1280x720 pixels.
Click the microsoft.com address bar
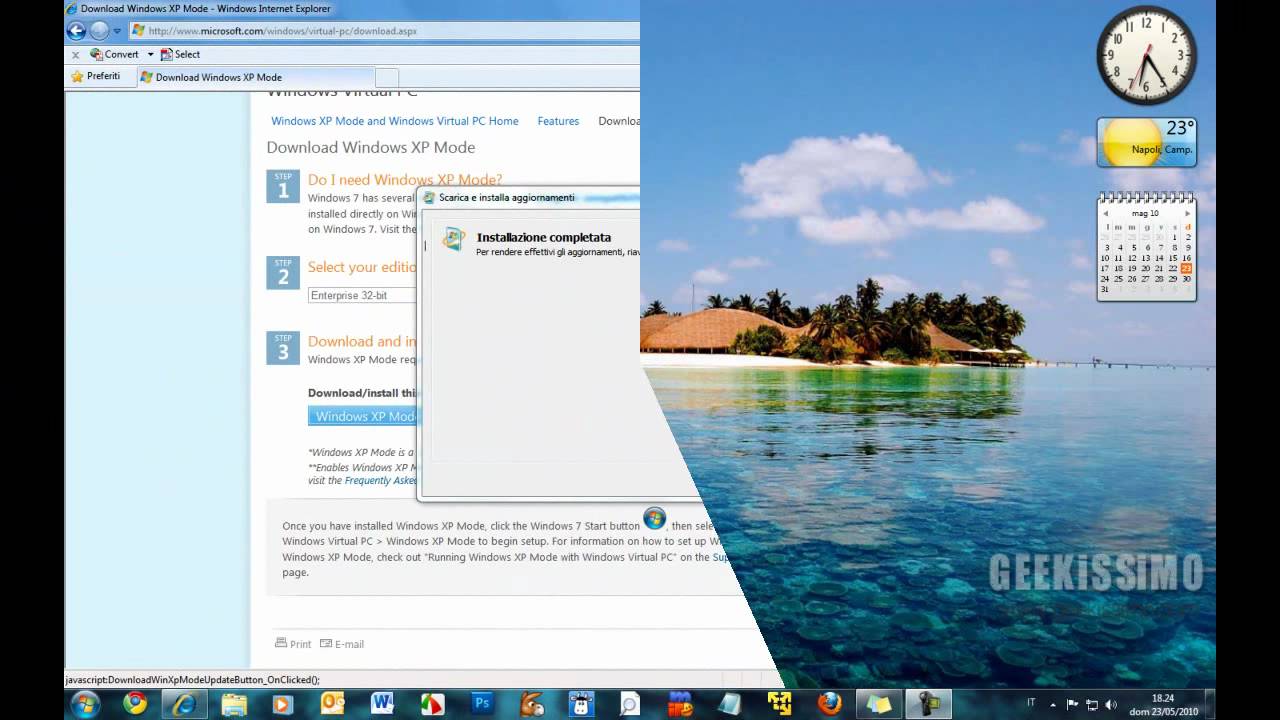pos(384,31)
